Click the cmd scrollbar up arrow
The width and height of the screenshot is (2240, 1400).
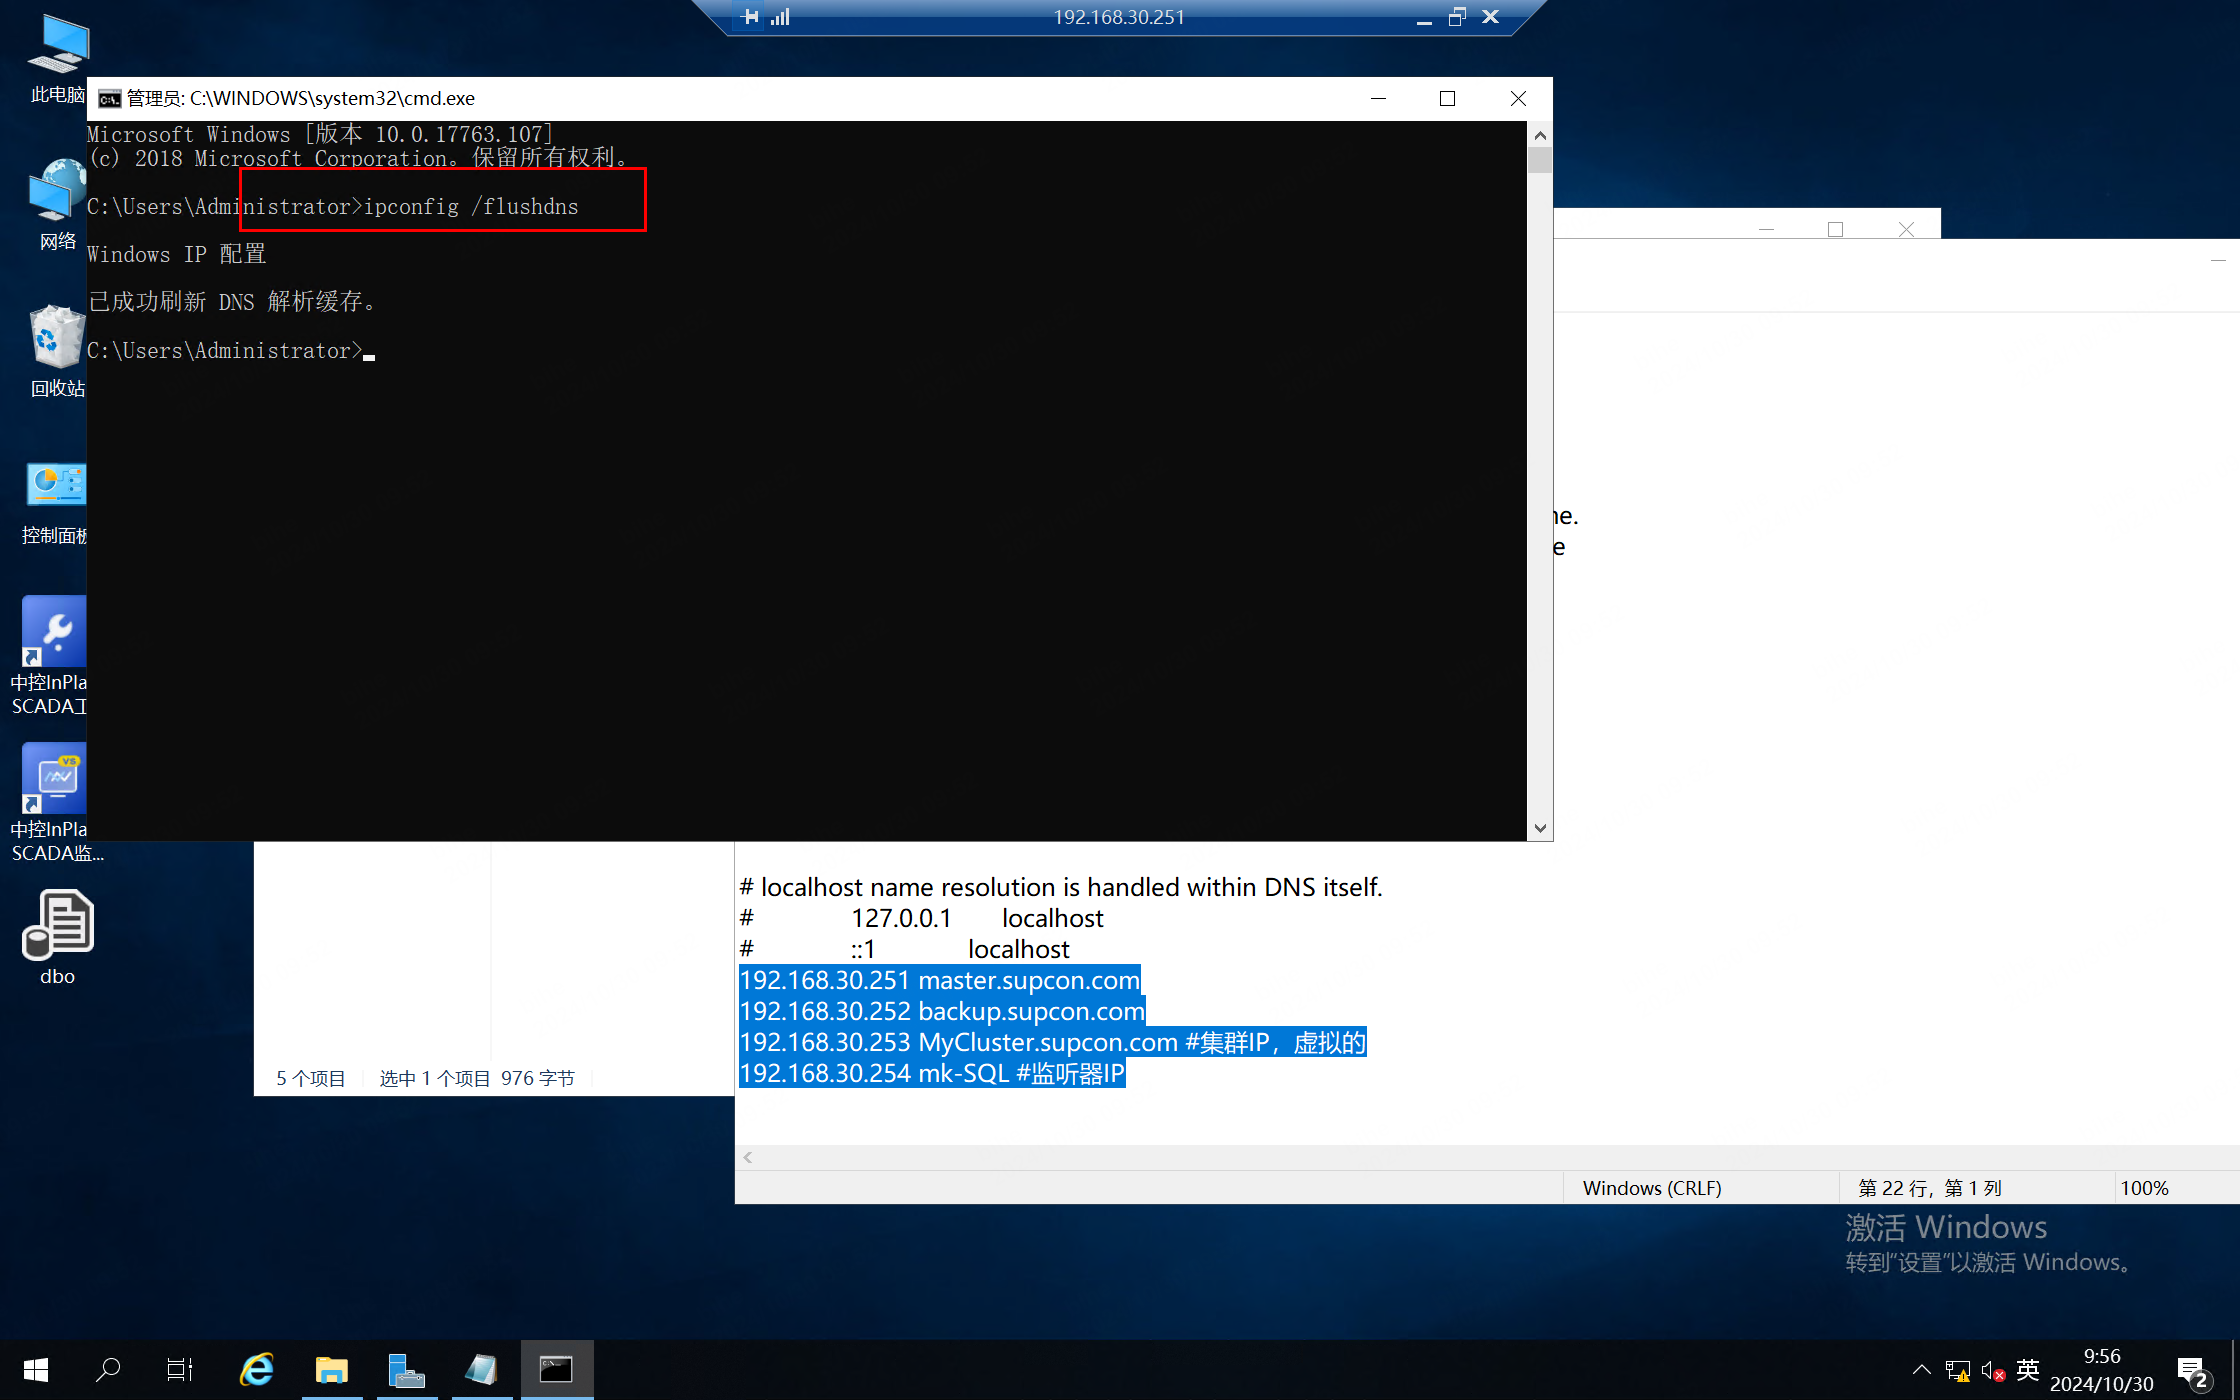click(x=1540, y=135)
